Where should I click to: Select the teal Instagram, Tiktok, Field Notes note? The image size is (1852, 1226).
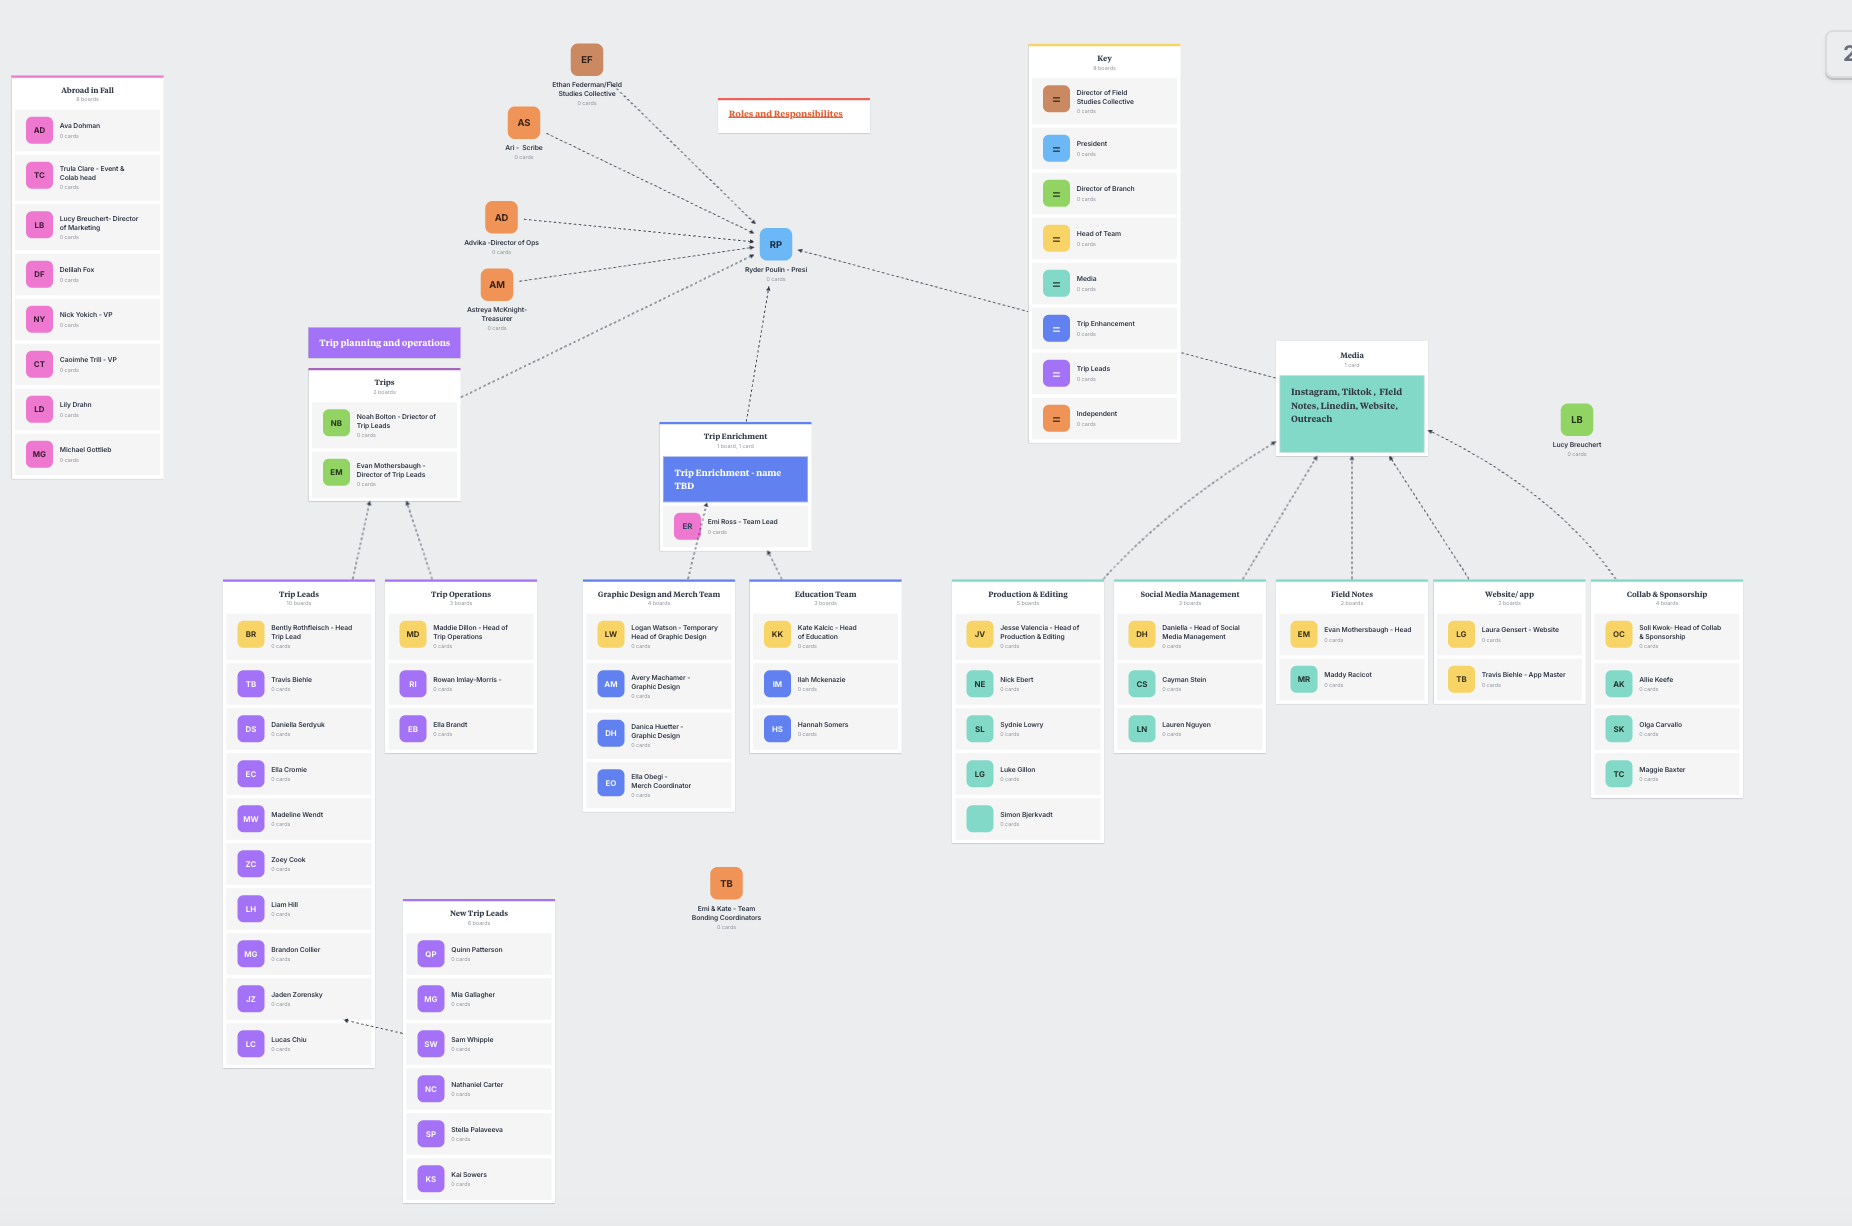(x=1351, y=412)
